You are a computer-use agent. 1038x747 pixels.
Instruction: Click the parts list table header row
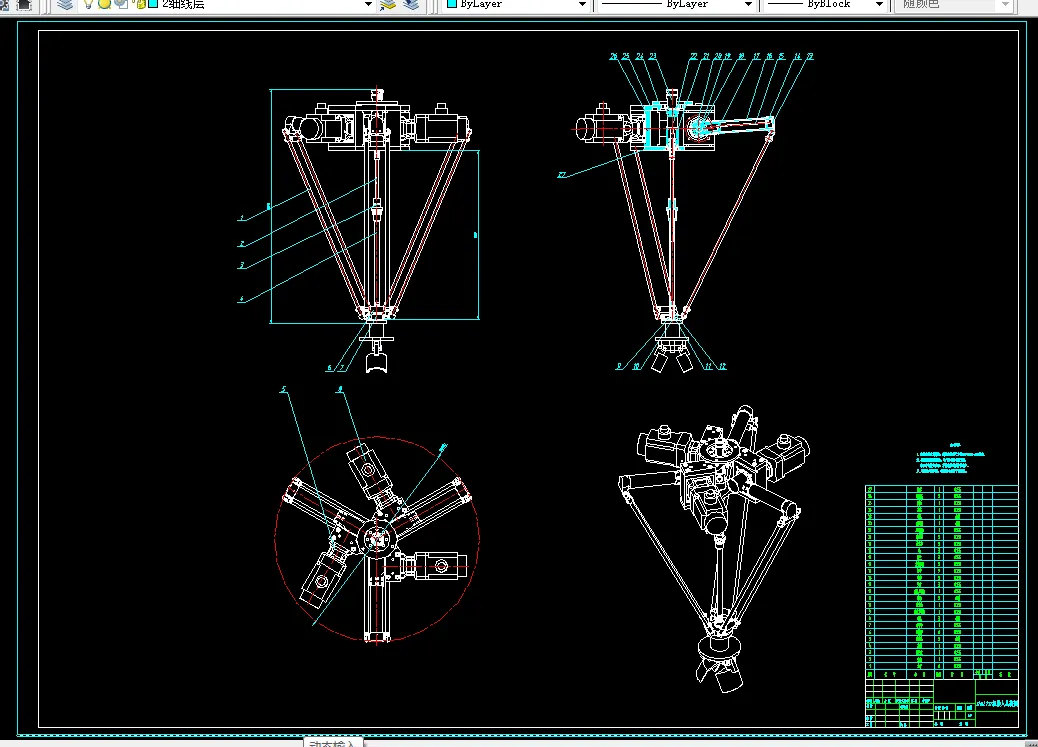tap(941, 674)
